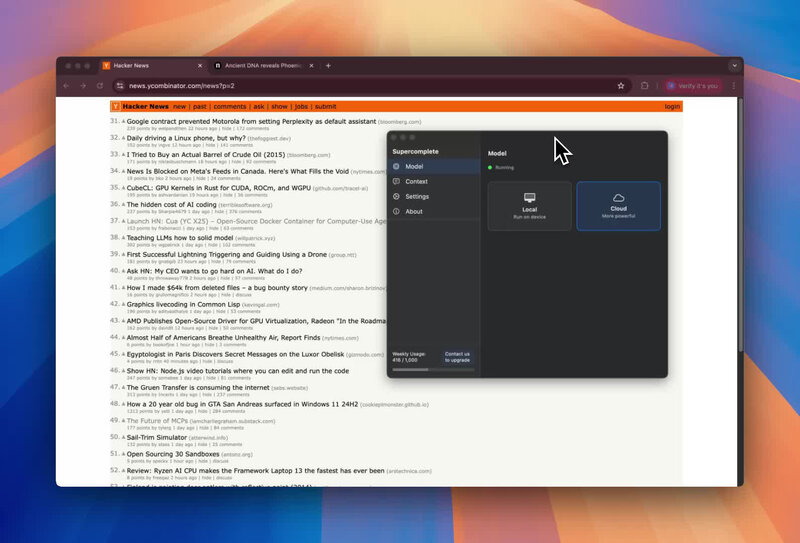Screen dimensions: 800x543
Task: Click the weekly usage progress bar
Action: click(433, 369)
